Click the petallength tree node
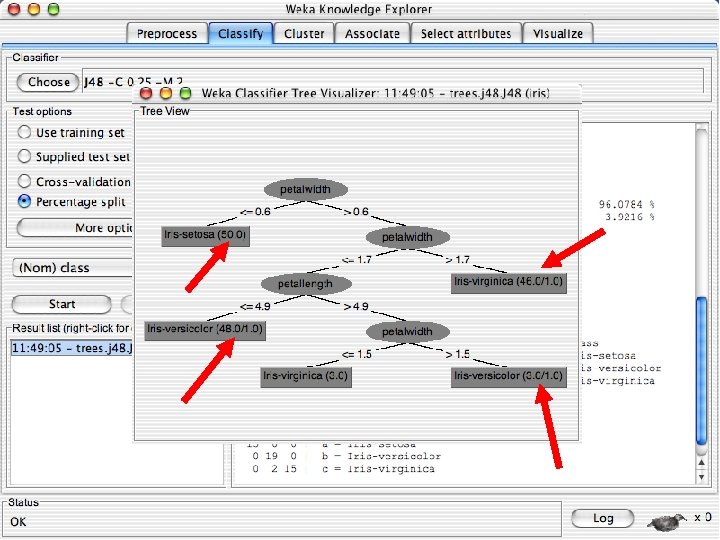The image size is (720, 540). [306, 284]
